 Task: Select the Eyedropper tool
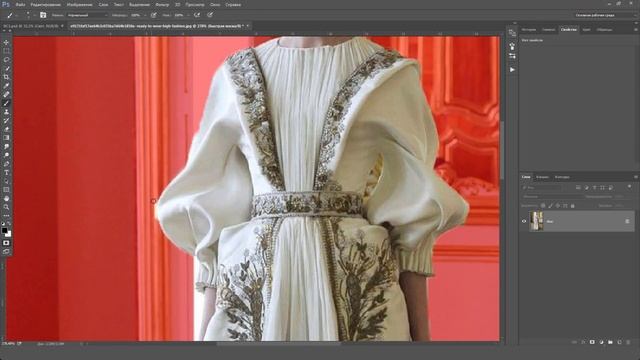tap(6, 86)
